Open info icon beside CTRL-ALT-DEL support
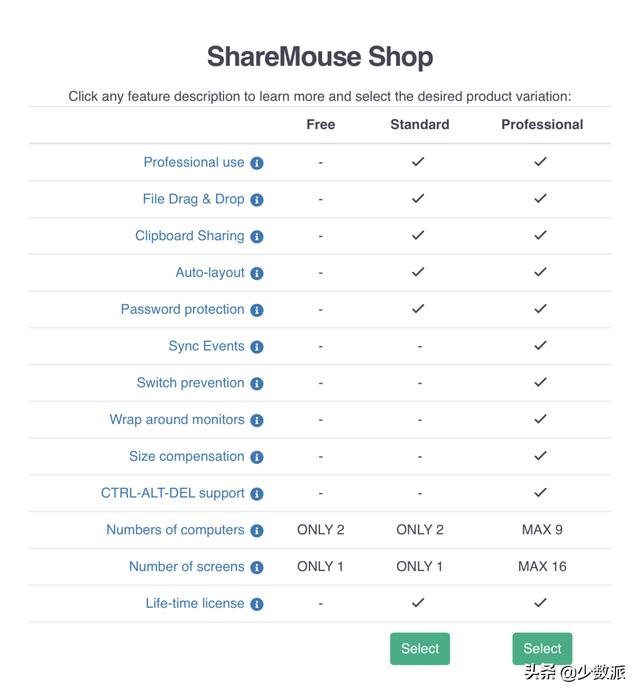 [257, 494]
